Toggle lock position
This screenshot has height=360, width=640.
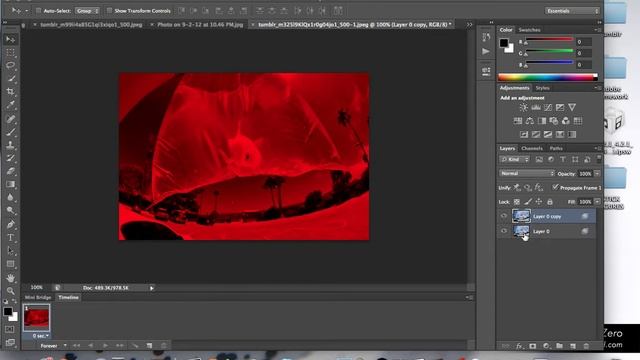tap(539, 202)
